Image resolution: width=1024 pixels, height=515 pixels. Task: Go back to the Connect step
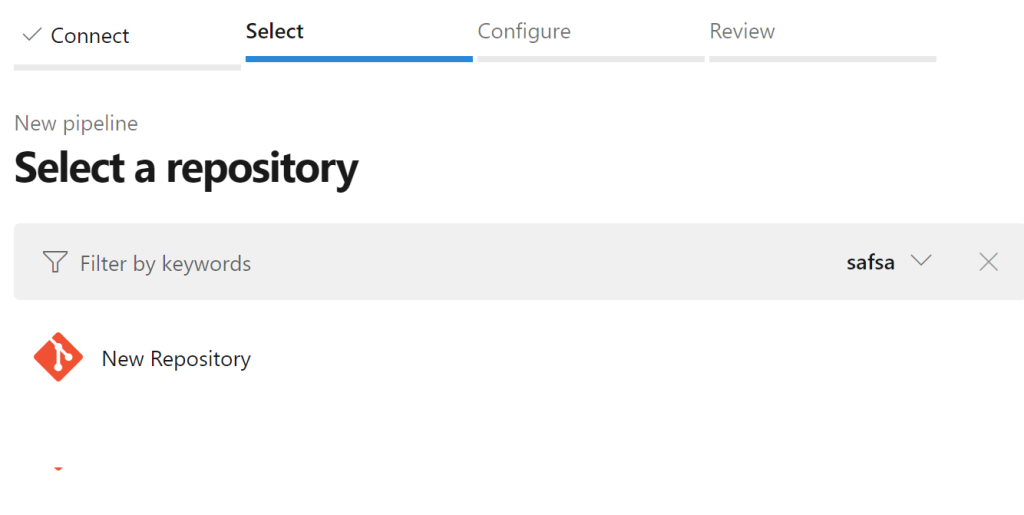(x=89, y=35)
